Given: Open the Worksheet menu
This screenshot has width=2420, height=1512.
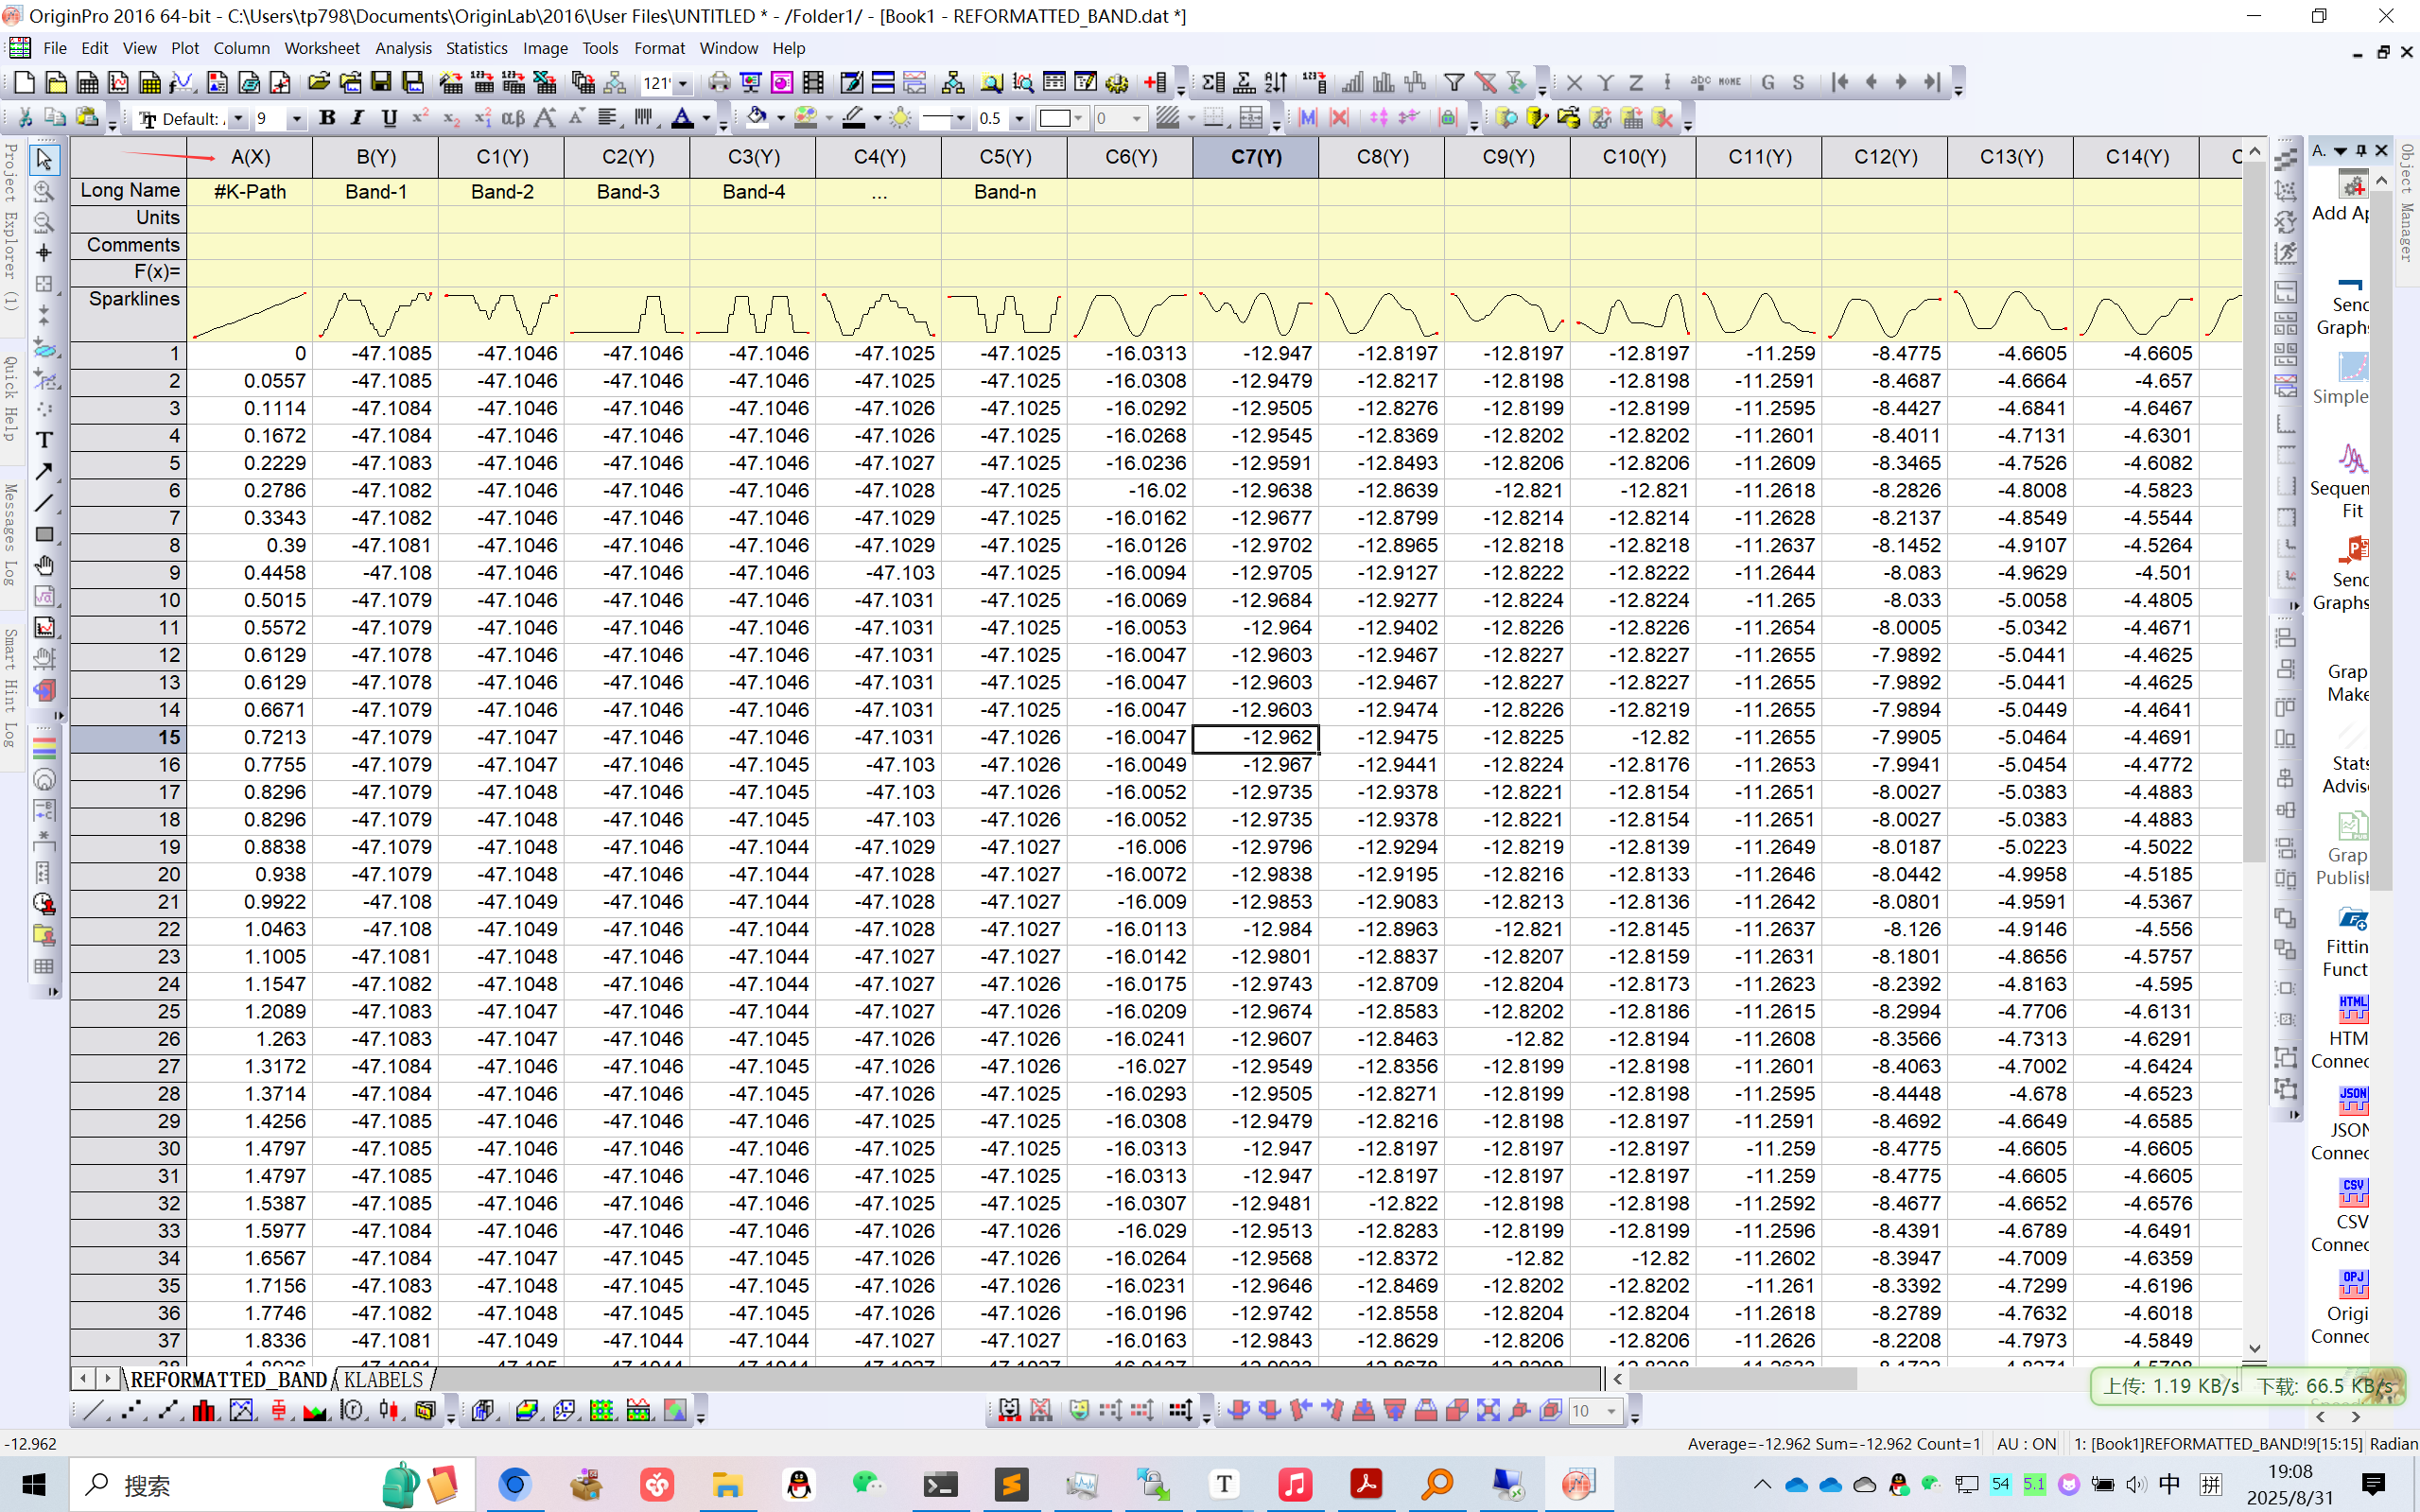Looking at the screenshot, I should tap(321, 48).
